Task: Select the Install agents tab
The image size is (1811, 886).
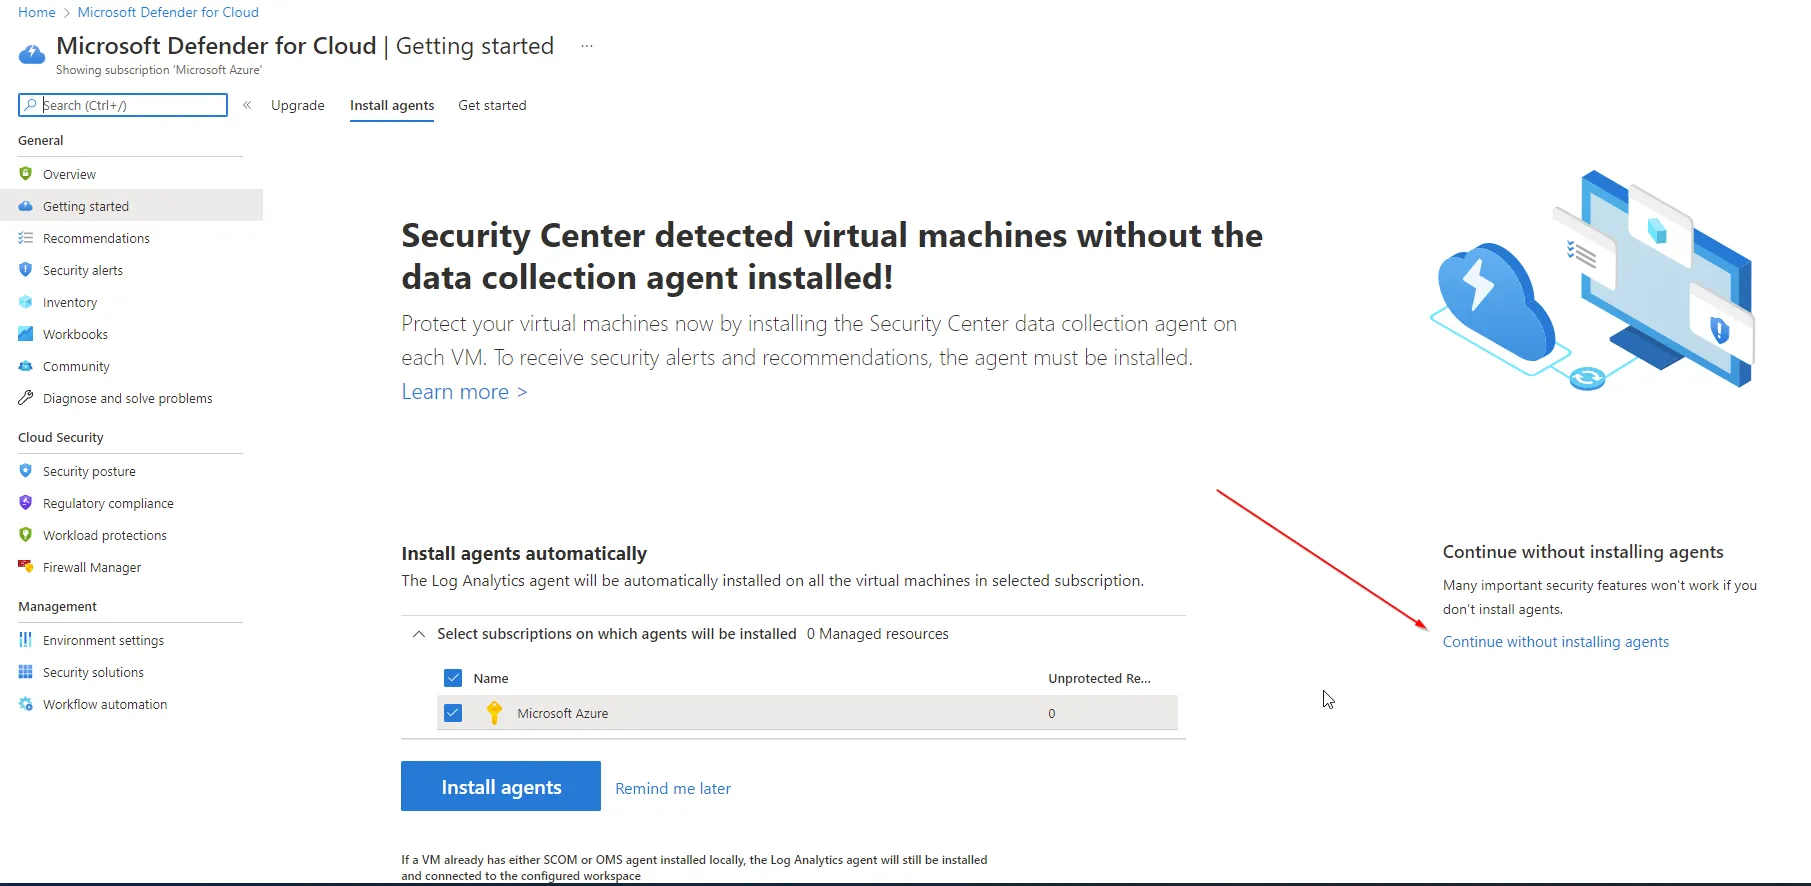Action: click(x=392, y=105)
